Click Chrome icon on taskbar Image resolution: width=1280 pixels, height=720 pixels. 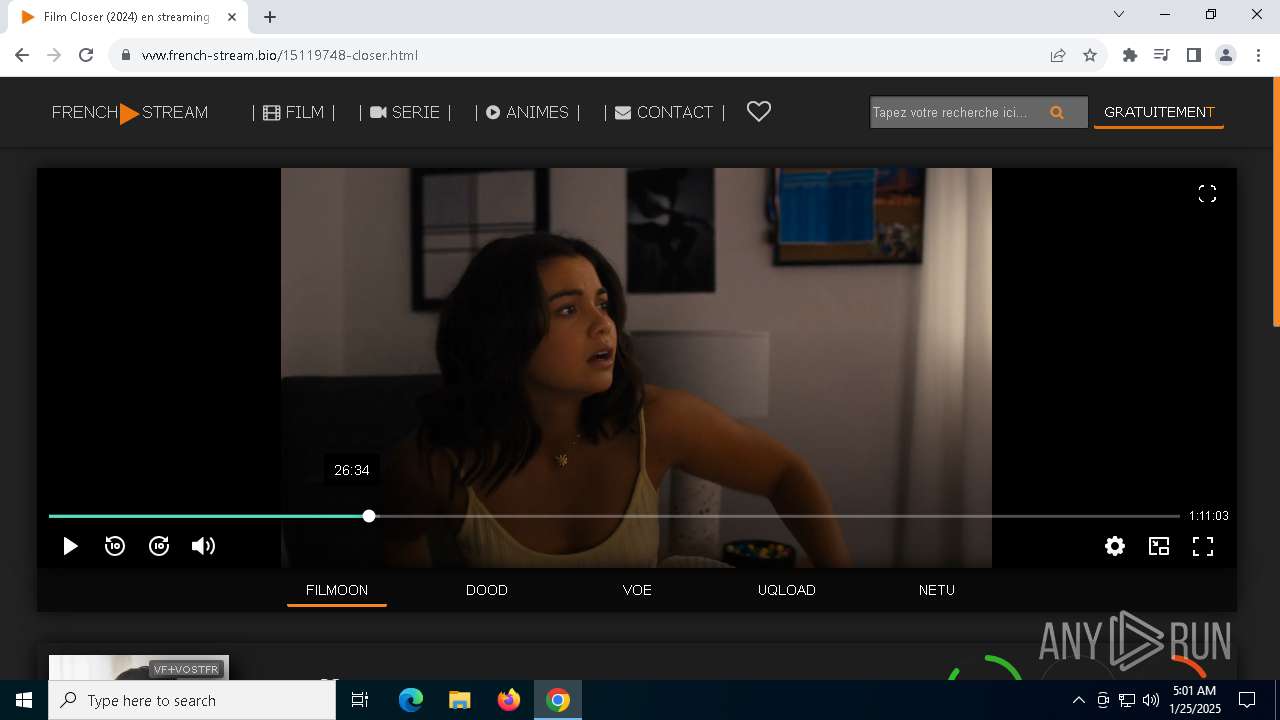pos(558,700)
